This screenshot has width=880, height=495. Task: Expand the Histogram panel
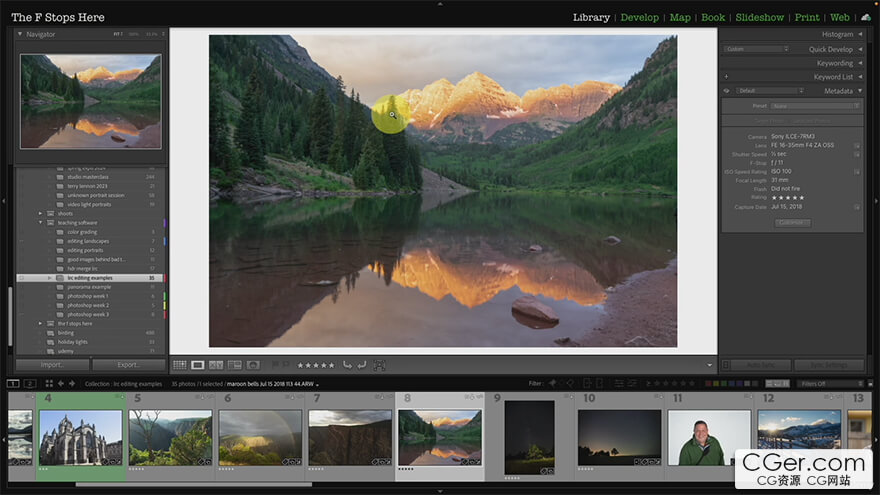point(860,34)
